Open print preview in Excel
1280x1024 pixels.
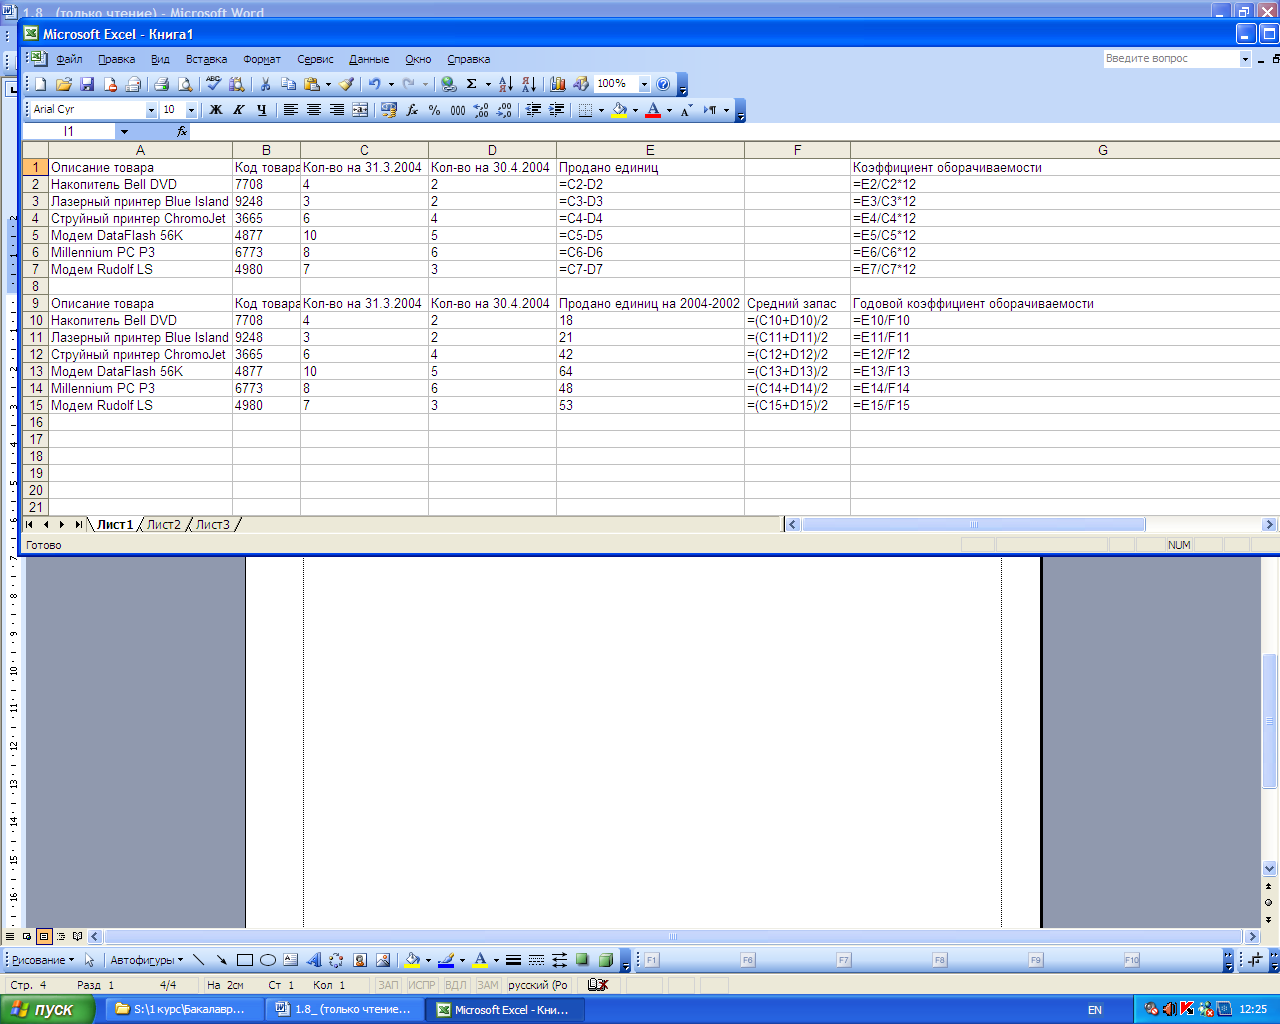tap(185, 84)
